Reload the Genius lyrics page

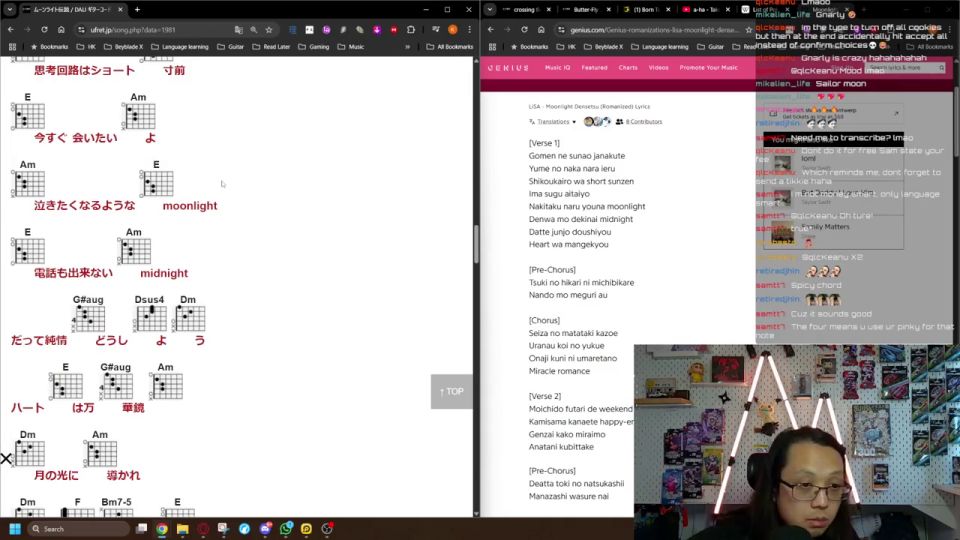click(524, 29)
